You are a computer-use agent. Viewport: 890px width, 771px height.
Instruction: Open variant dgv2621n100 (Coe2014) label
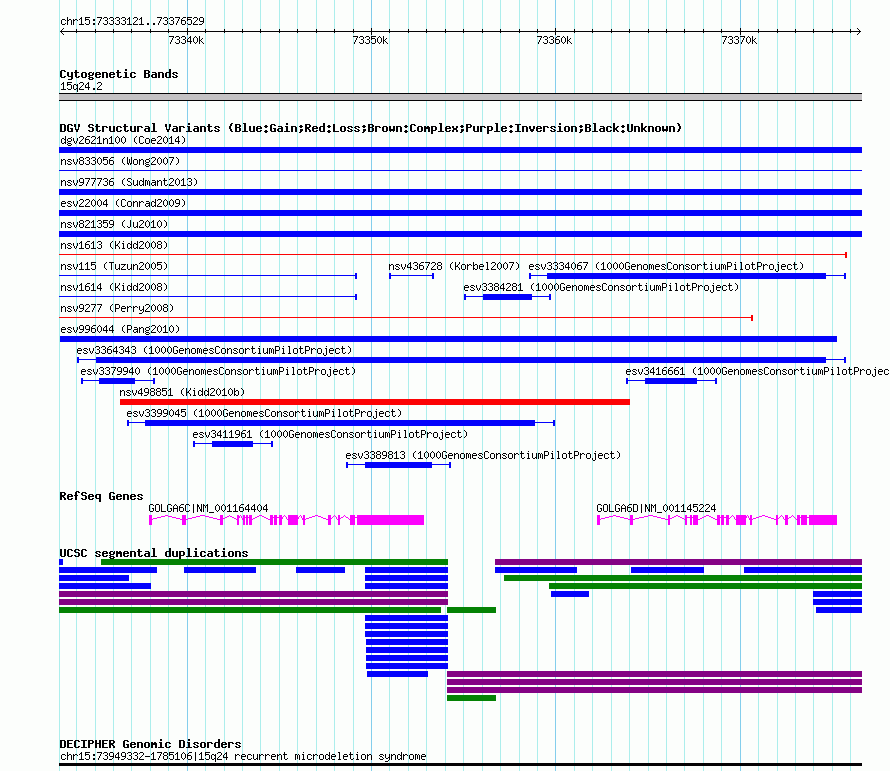tap(123, 140)
